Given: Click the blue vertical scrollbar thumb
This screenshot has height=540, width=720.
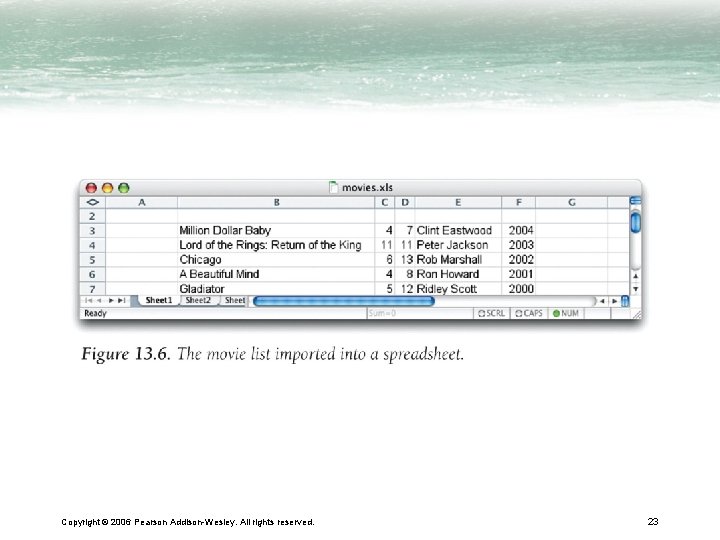Looking at the screenshot, I should pyautogui.click(x=636, y=222).
